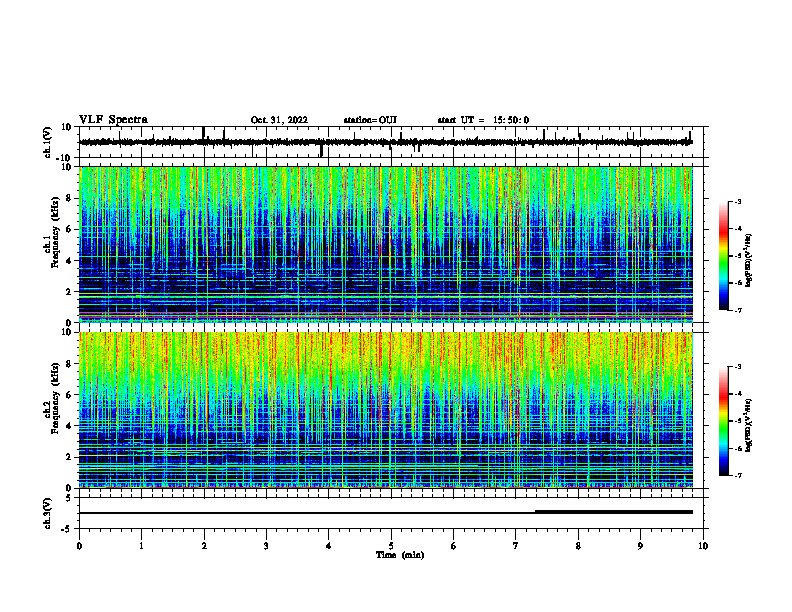Click the ch.2 spectrogram color scale bar
The height and width of the screenshot is (612, 792).
(x=723, y=421)
